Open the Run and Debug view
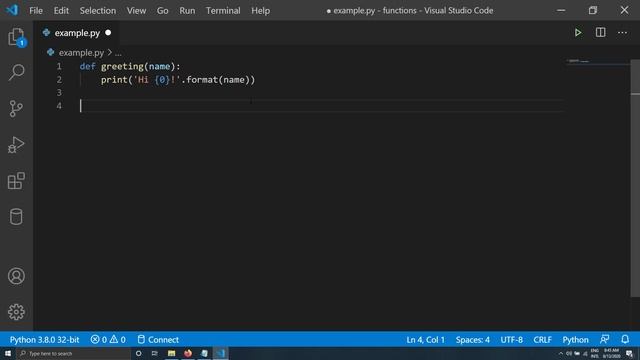 [x=16, y=145]
